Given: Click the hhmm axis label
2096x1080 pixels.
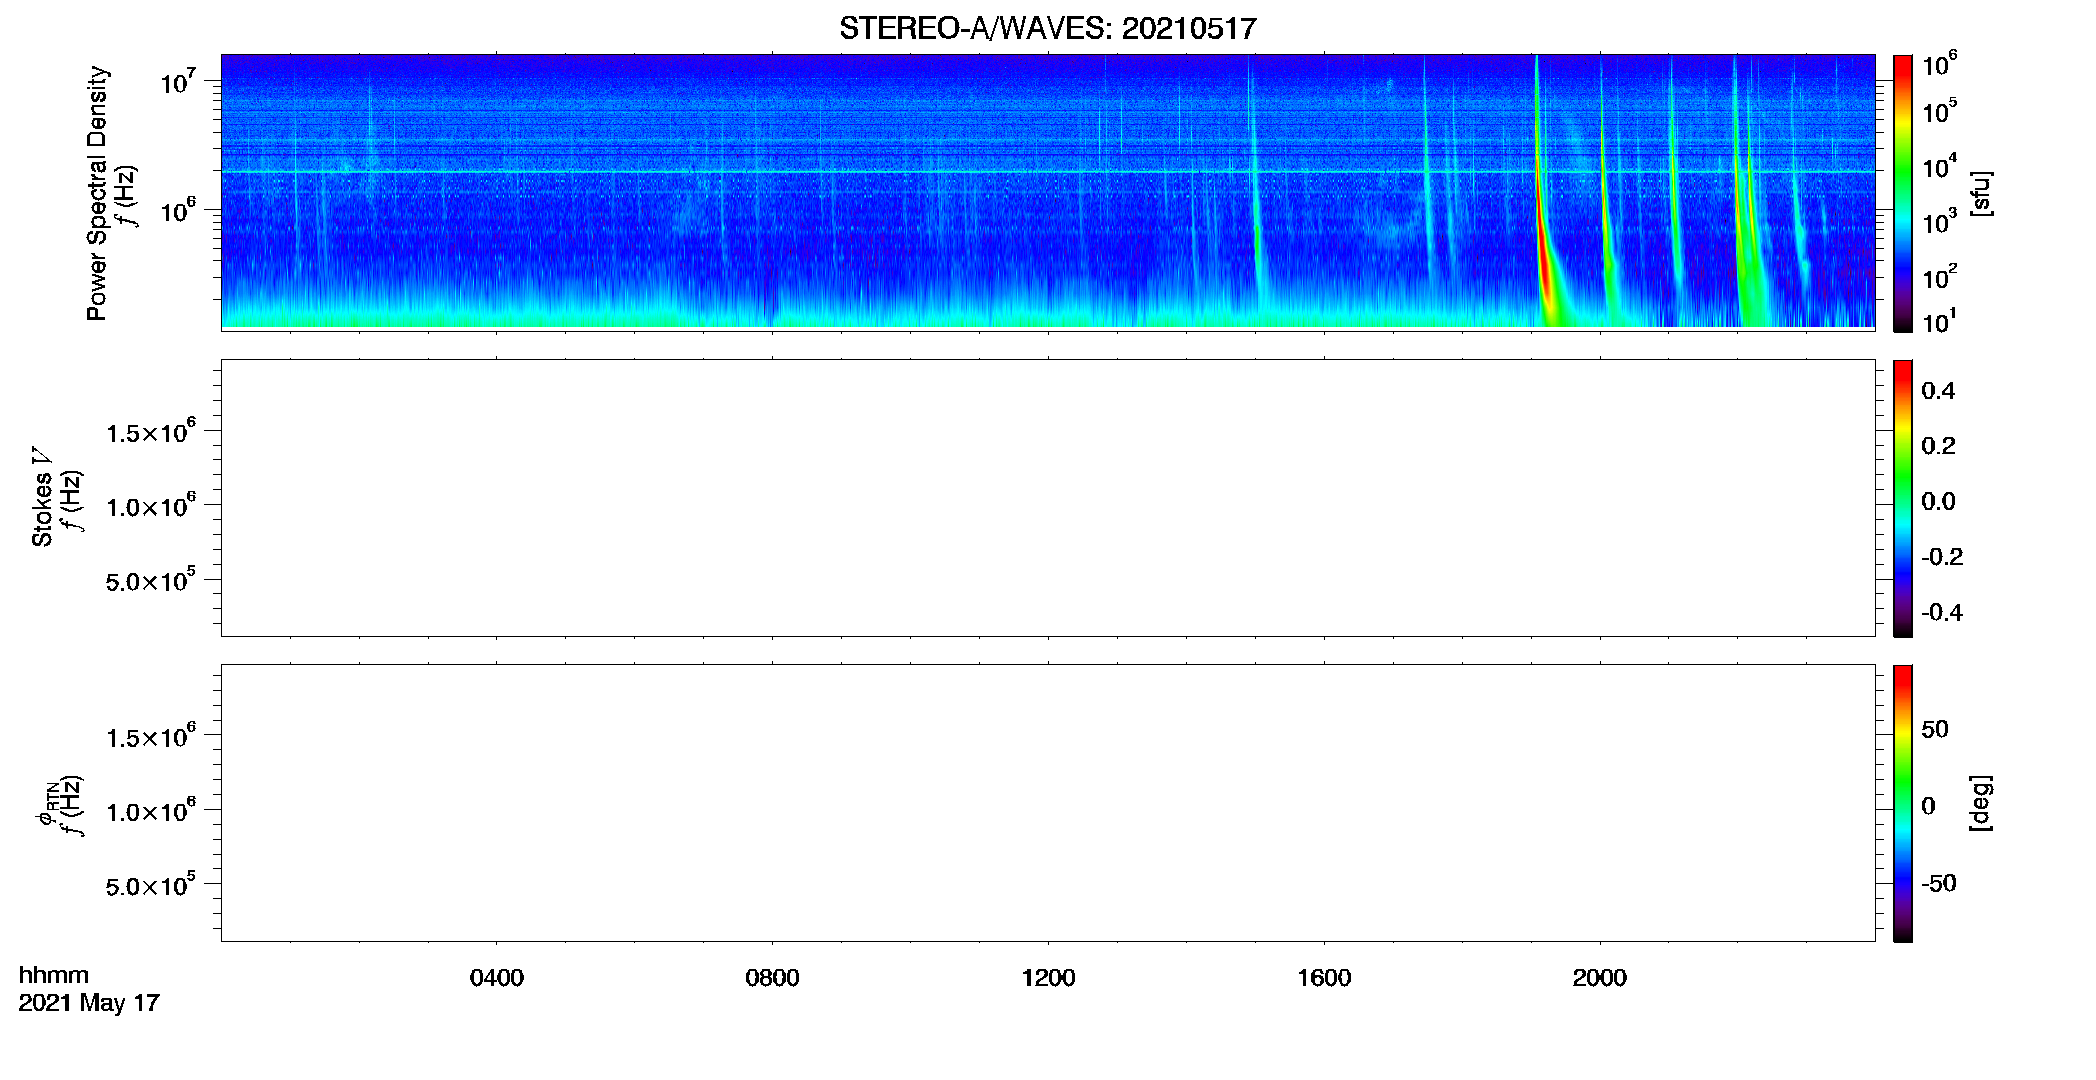Looking at the screenshot, I should coord(54,975).
